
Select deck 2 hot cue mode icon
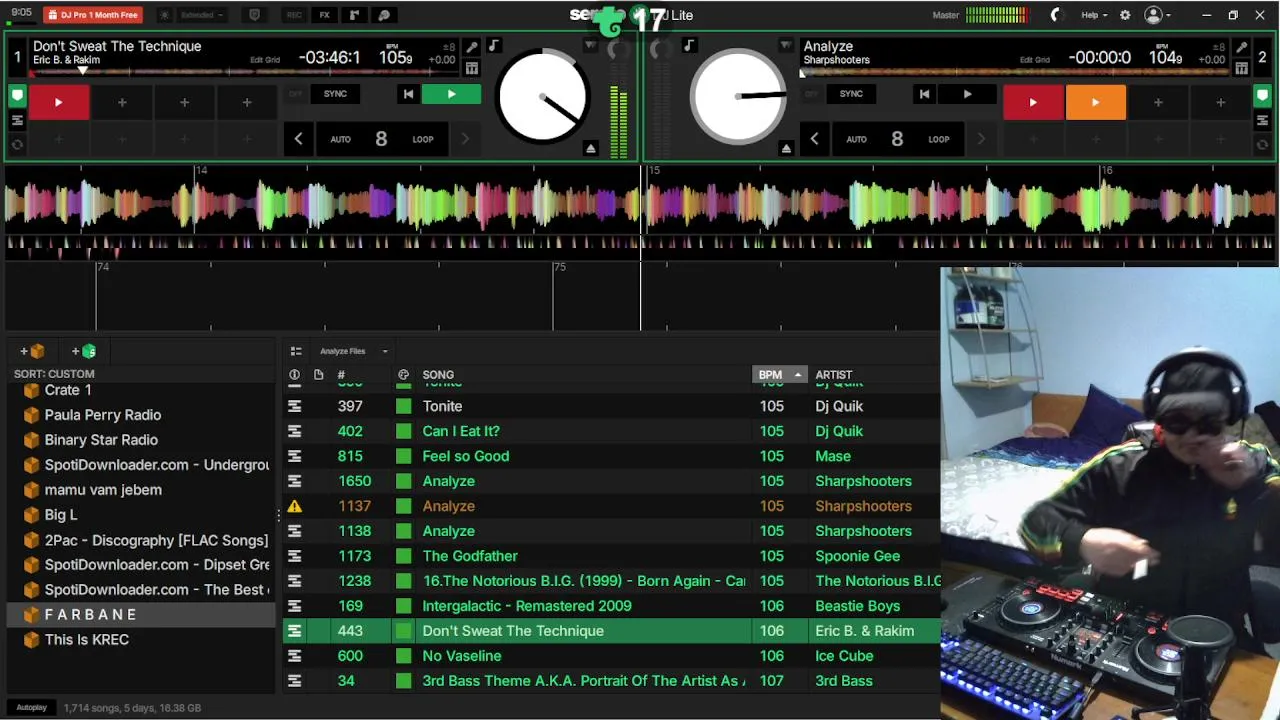(x=1262, y=97)
